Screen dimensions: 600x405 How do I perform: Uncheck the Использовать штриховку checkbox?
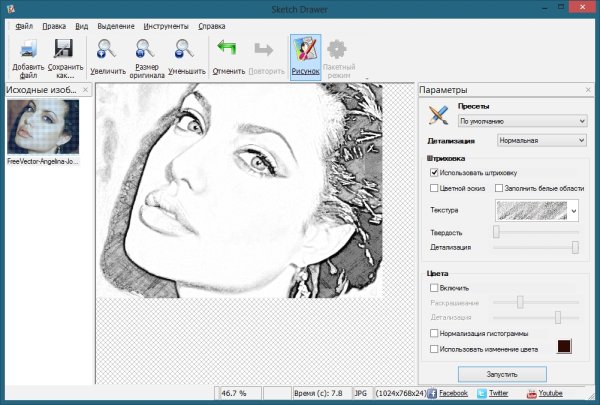point(434,172)
